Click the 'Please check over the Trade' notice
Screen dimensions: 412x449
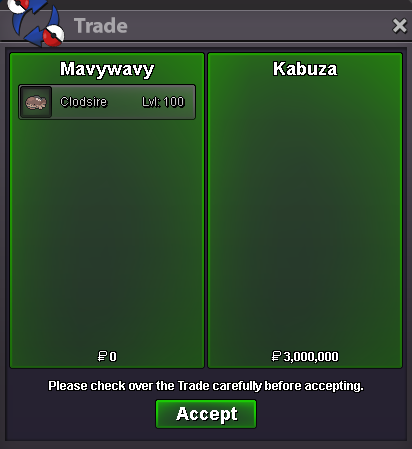click(206, 386)
